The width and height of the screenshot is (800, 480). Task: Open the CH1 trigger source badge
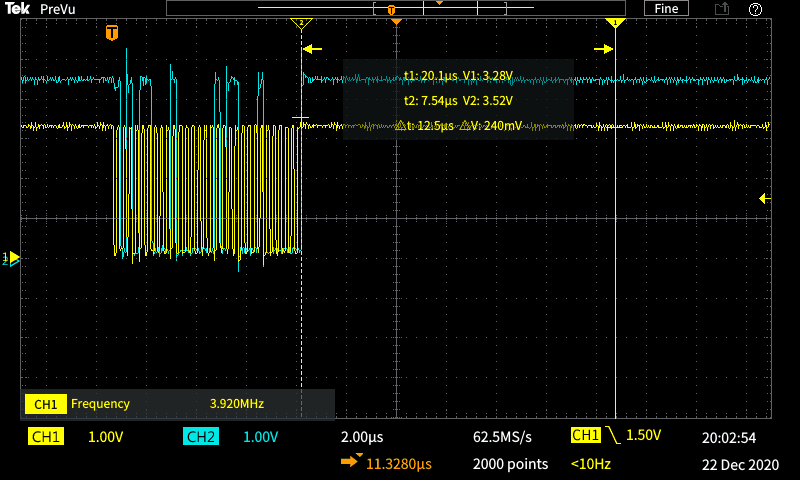click(585, 436)
